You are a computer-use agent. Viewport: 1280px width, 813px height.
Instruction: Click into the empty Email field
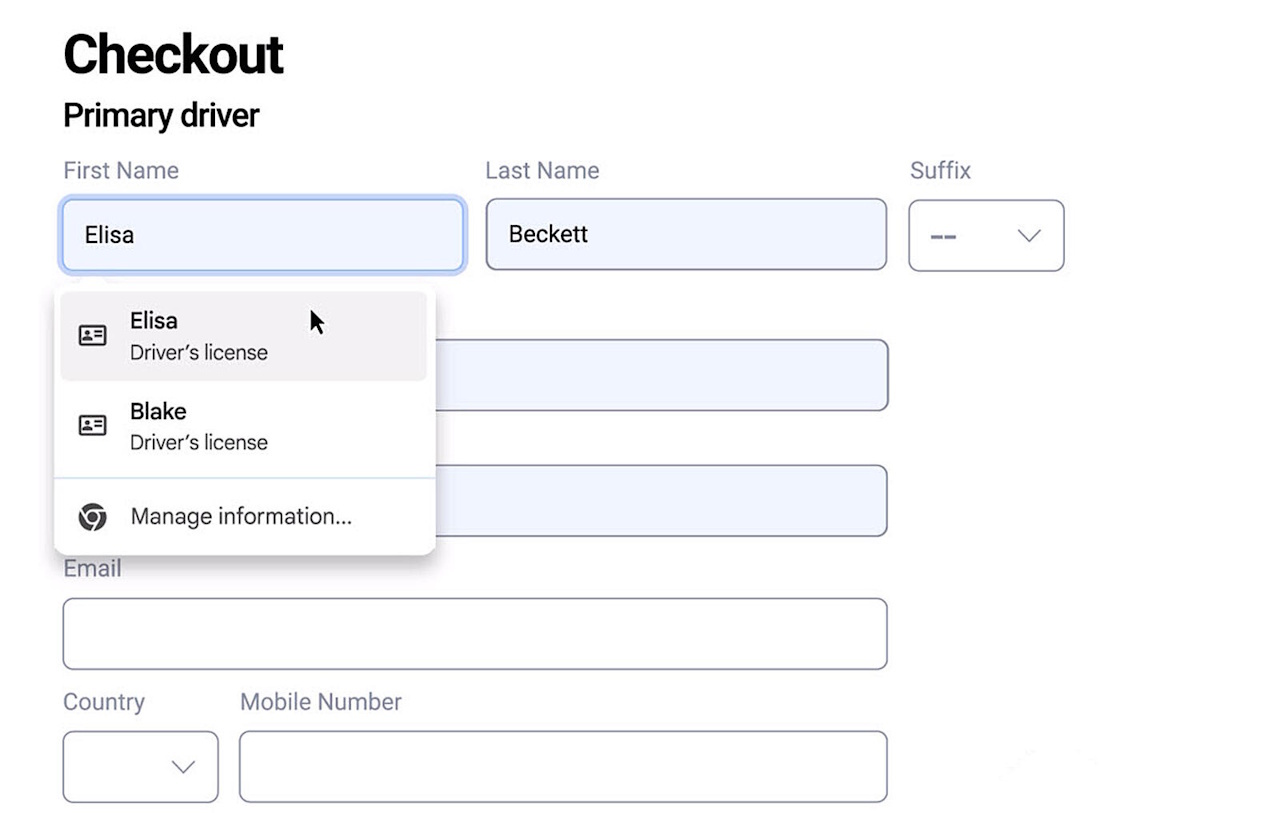tap(474, 634)
